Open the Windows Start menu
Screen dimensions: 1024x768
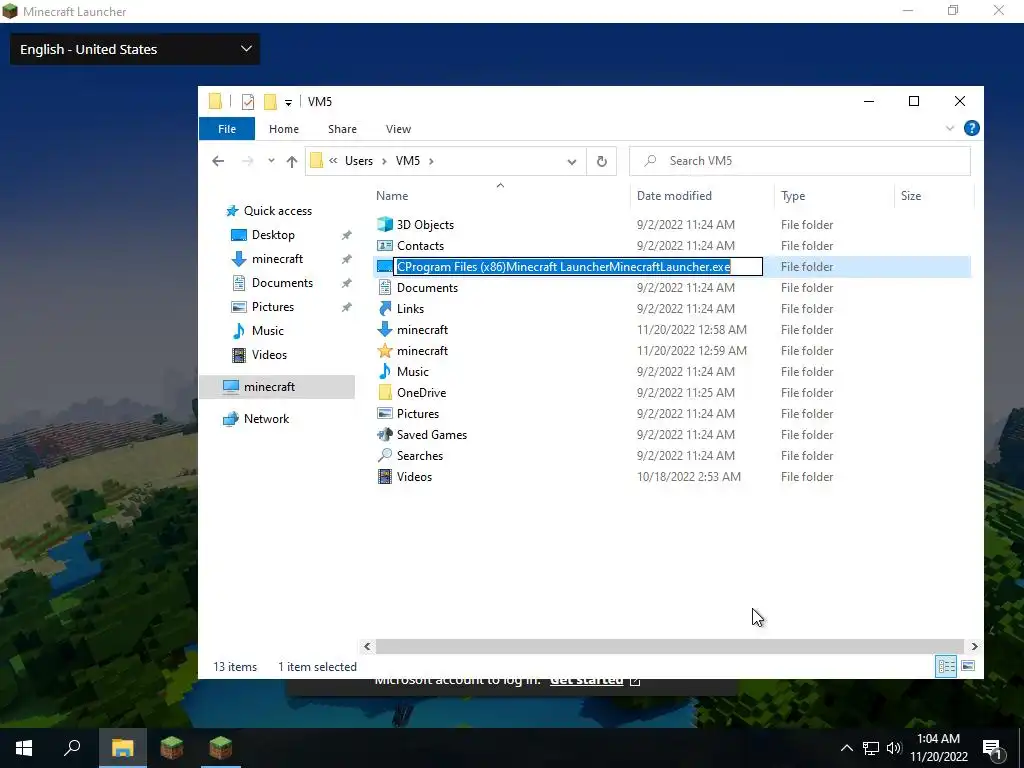pos(24,748)
